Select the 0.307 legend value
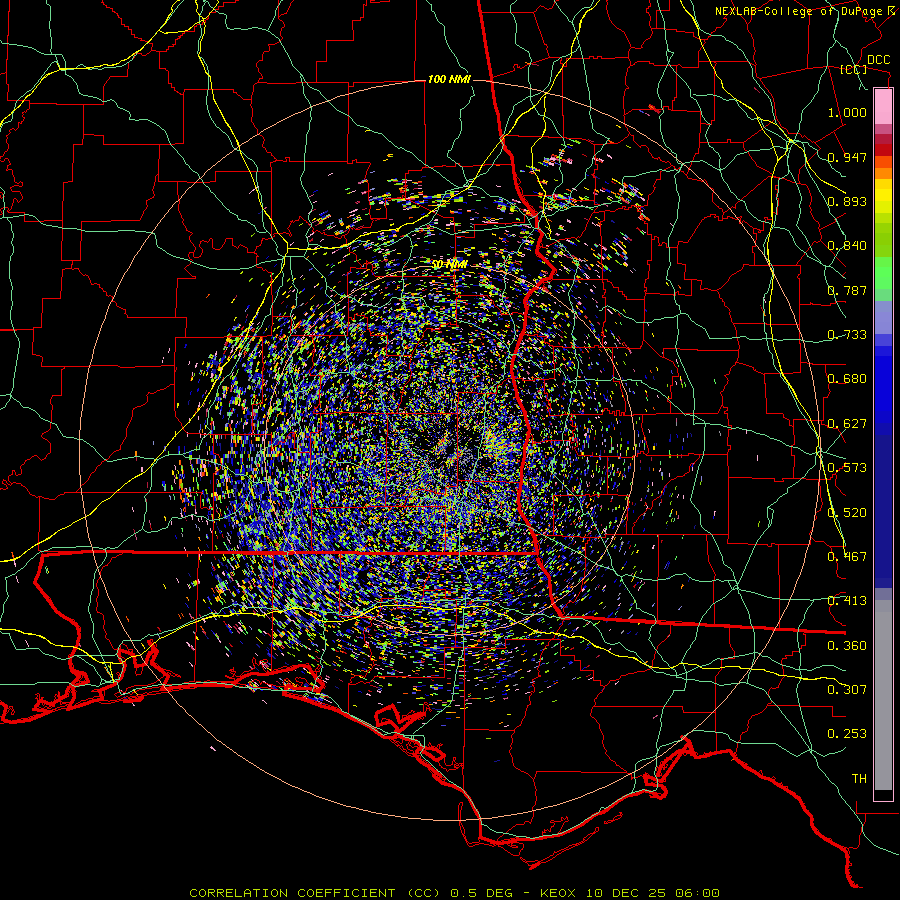Screen dimensions: 900x900 pos(847,690)
